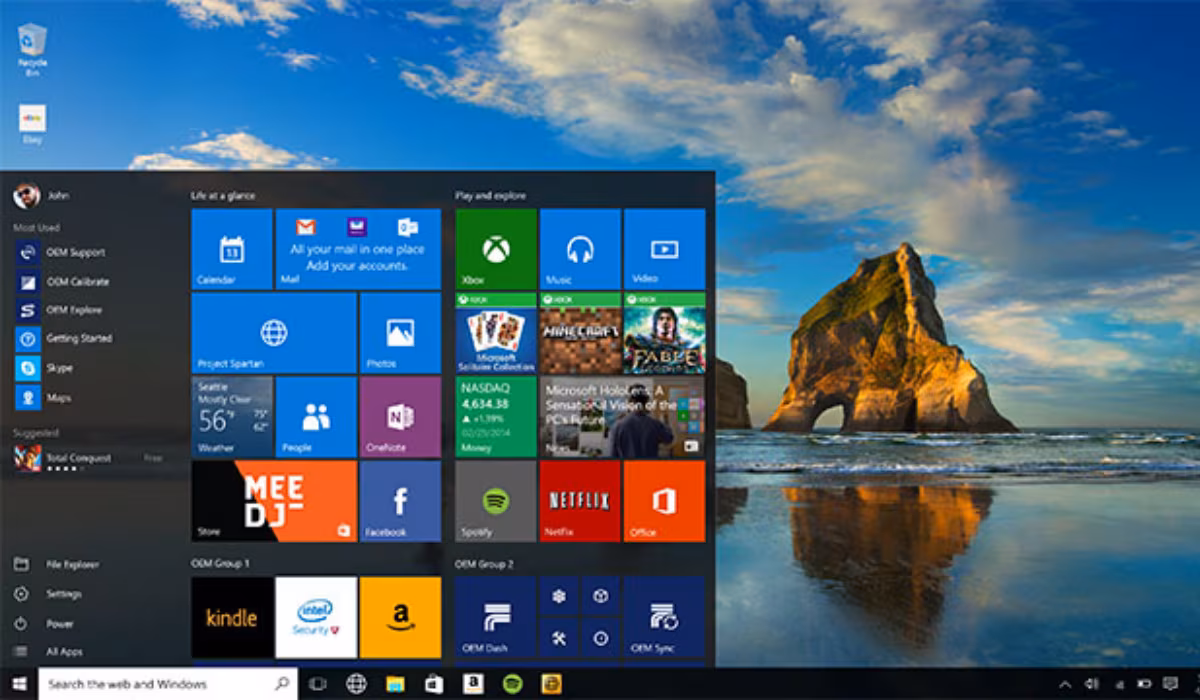Click the snowflake small tile in OEM Group 2

coord(559,596)
